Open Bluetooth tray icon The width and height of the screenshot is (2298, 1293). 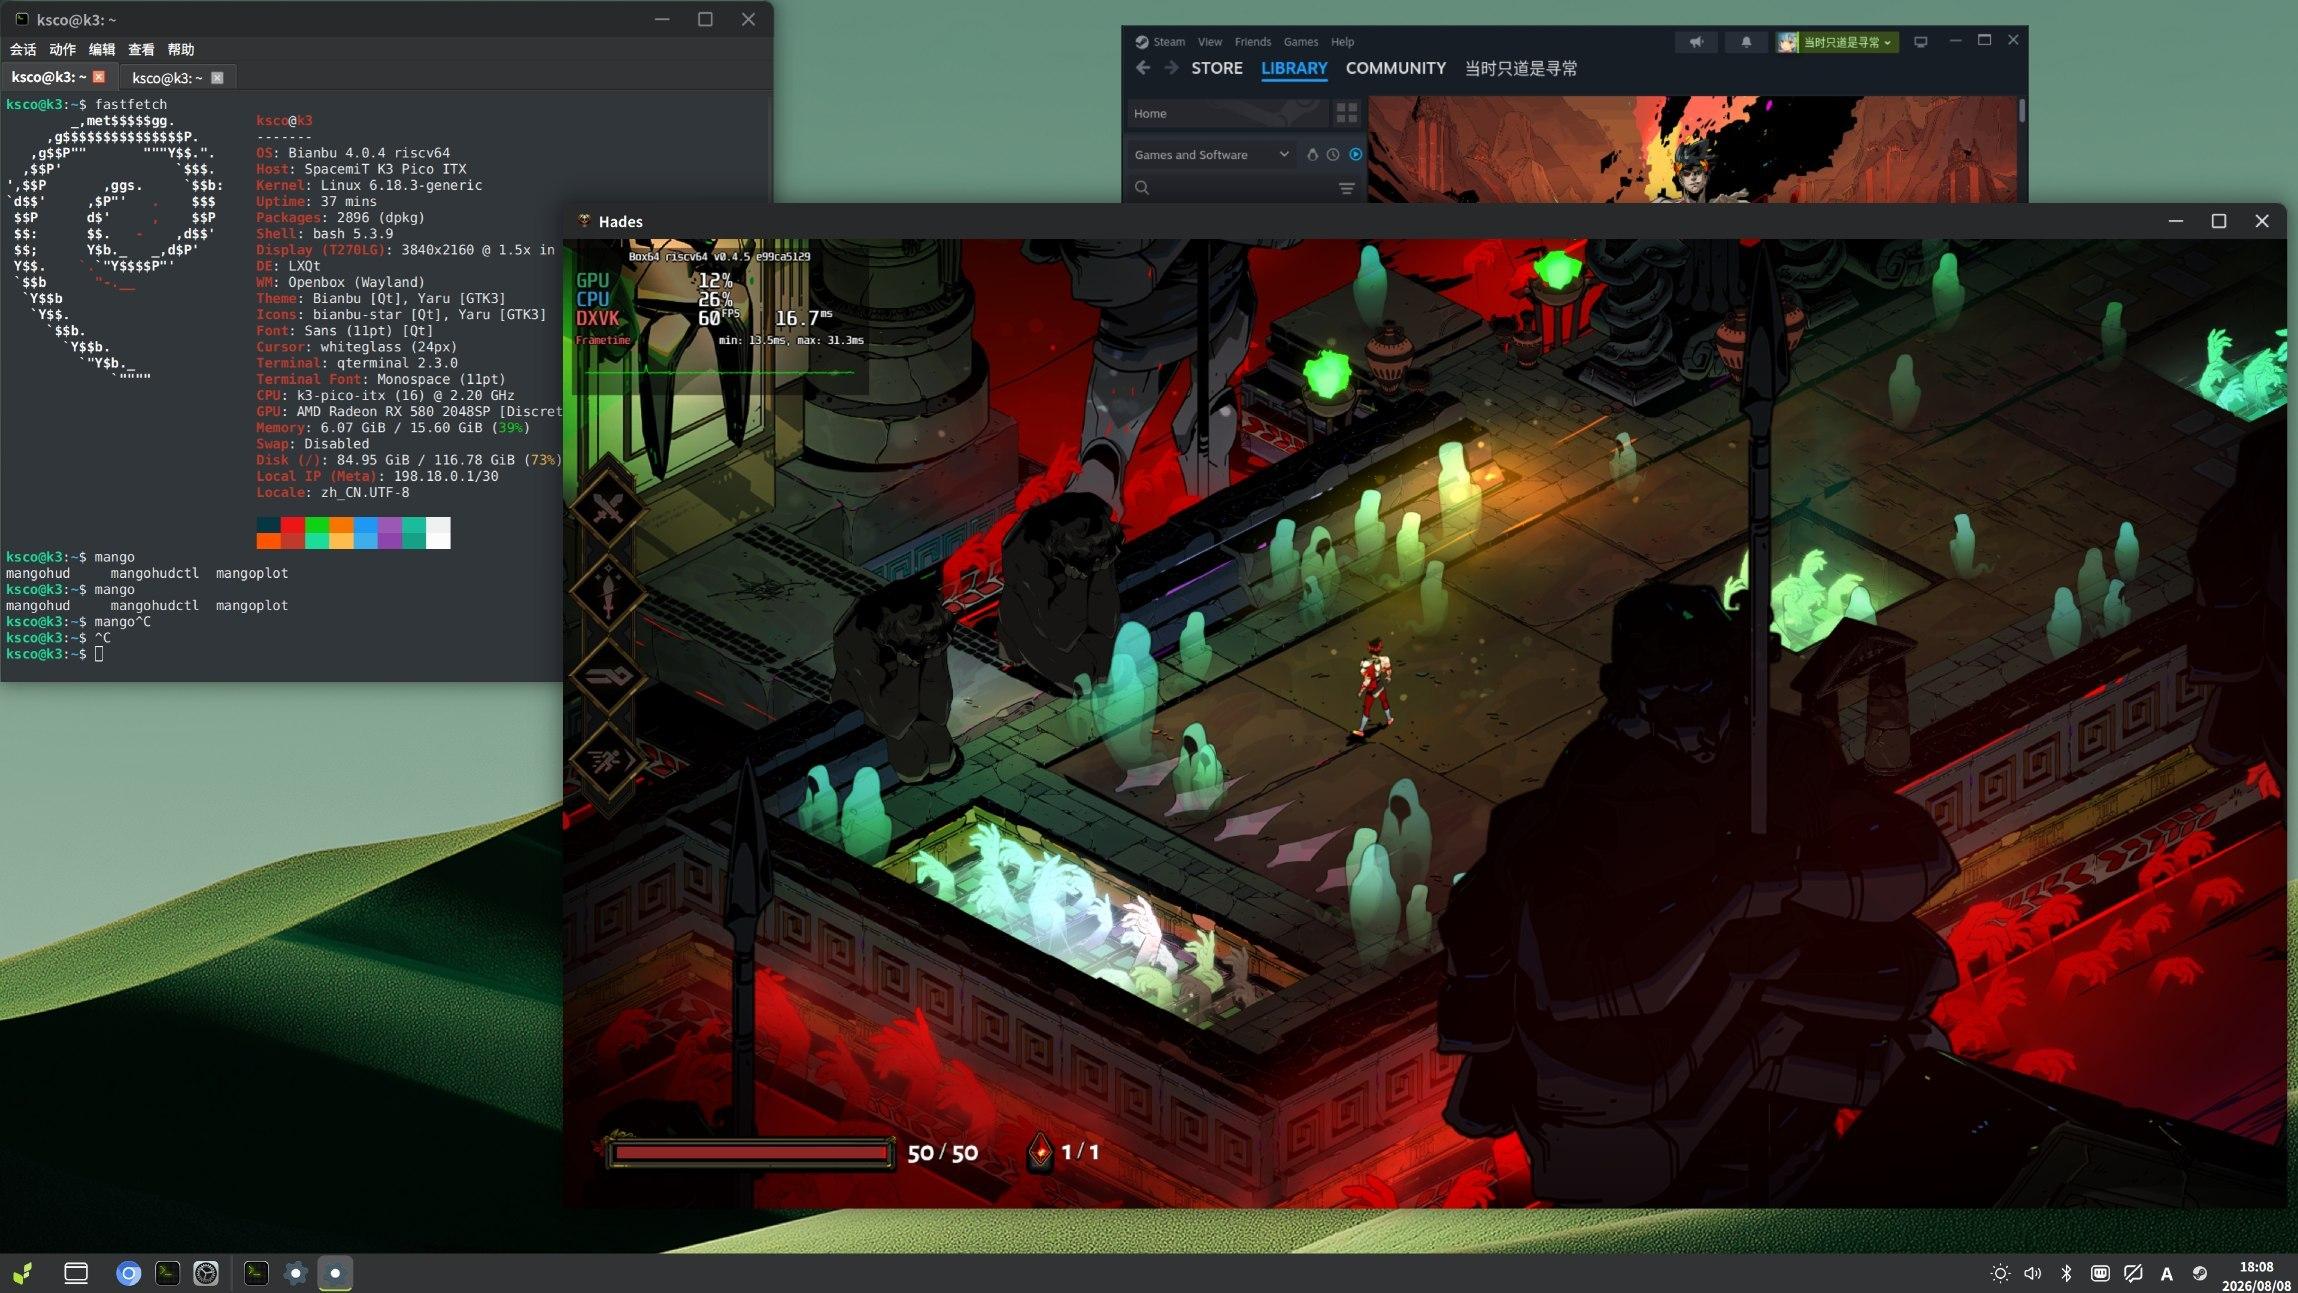point(2066,1273)
